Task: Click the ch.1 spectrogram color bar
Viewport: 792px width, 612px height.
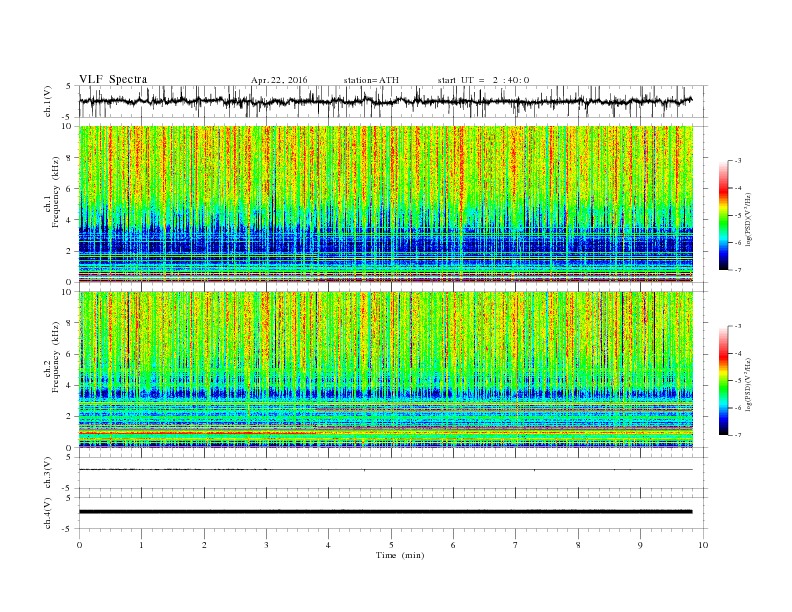Action: [x=723, y=215]
